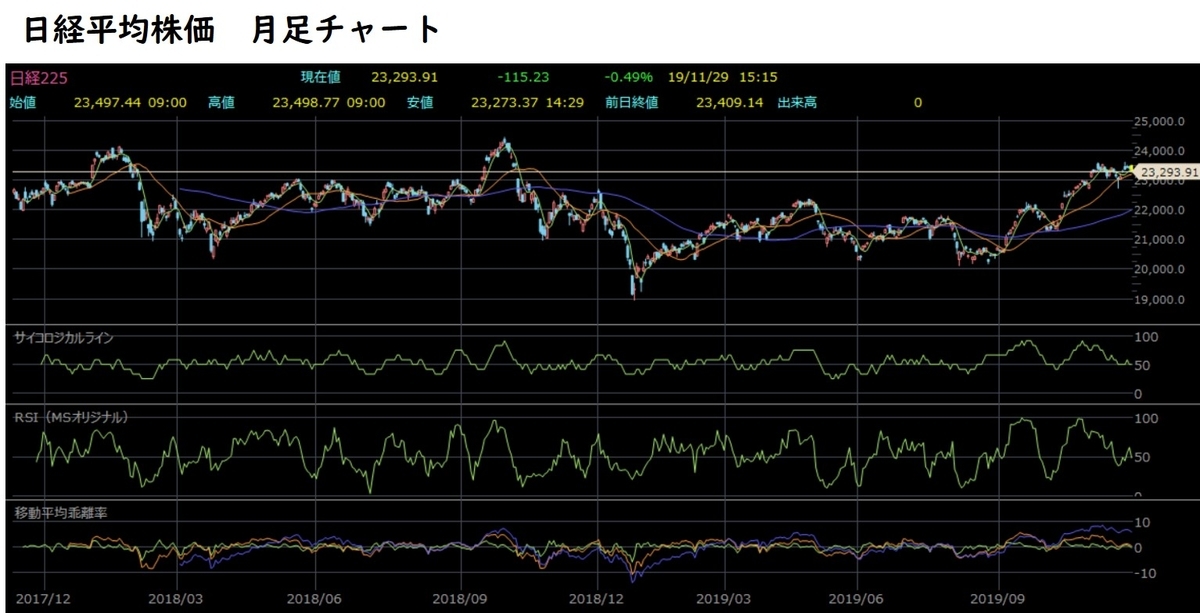Select the current value 23,293.91 in header
This screenshot has height=613, width=1200.
[x=405, y=77]
